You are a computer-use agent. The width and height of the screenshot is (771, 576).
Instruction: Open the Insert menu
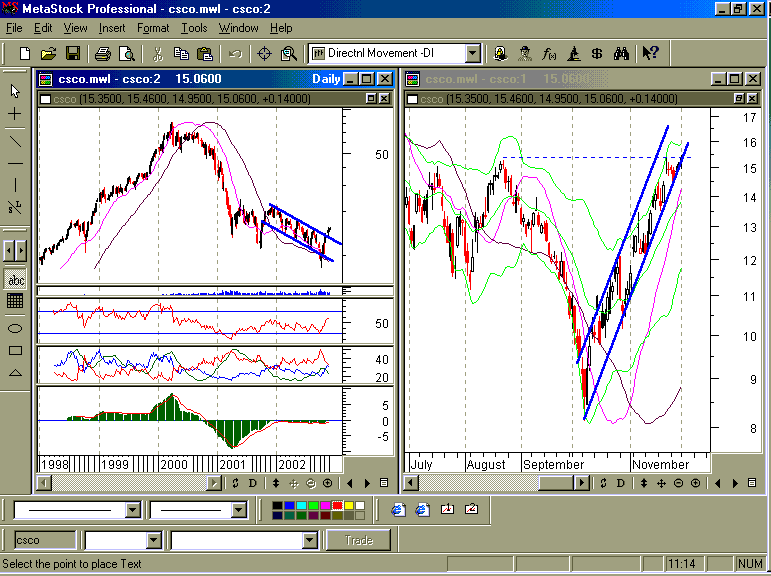click(x=112, y=28)
